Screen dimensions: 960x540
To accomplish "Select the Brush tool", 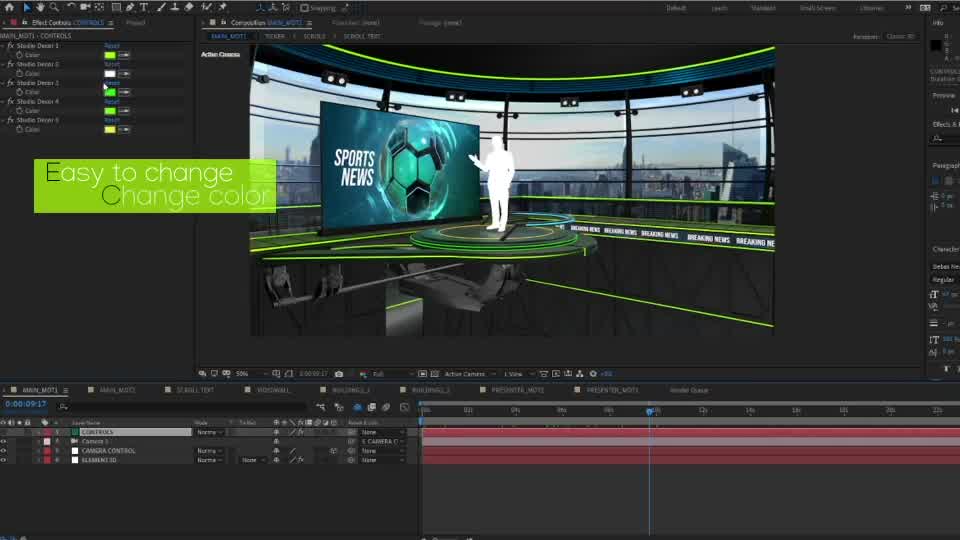I will tap(160, 7).
